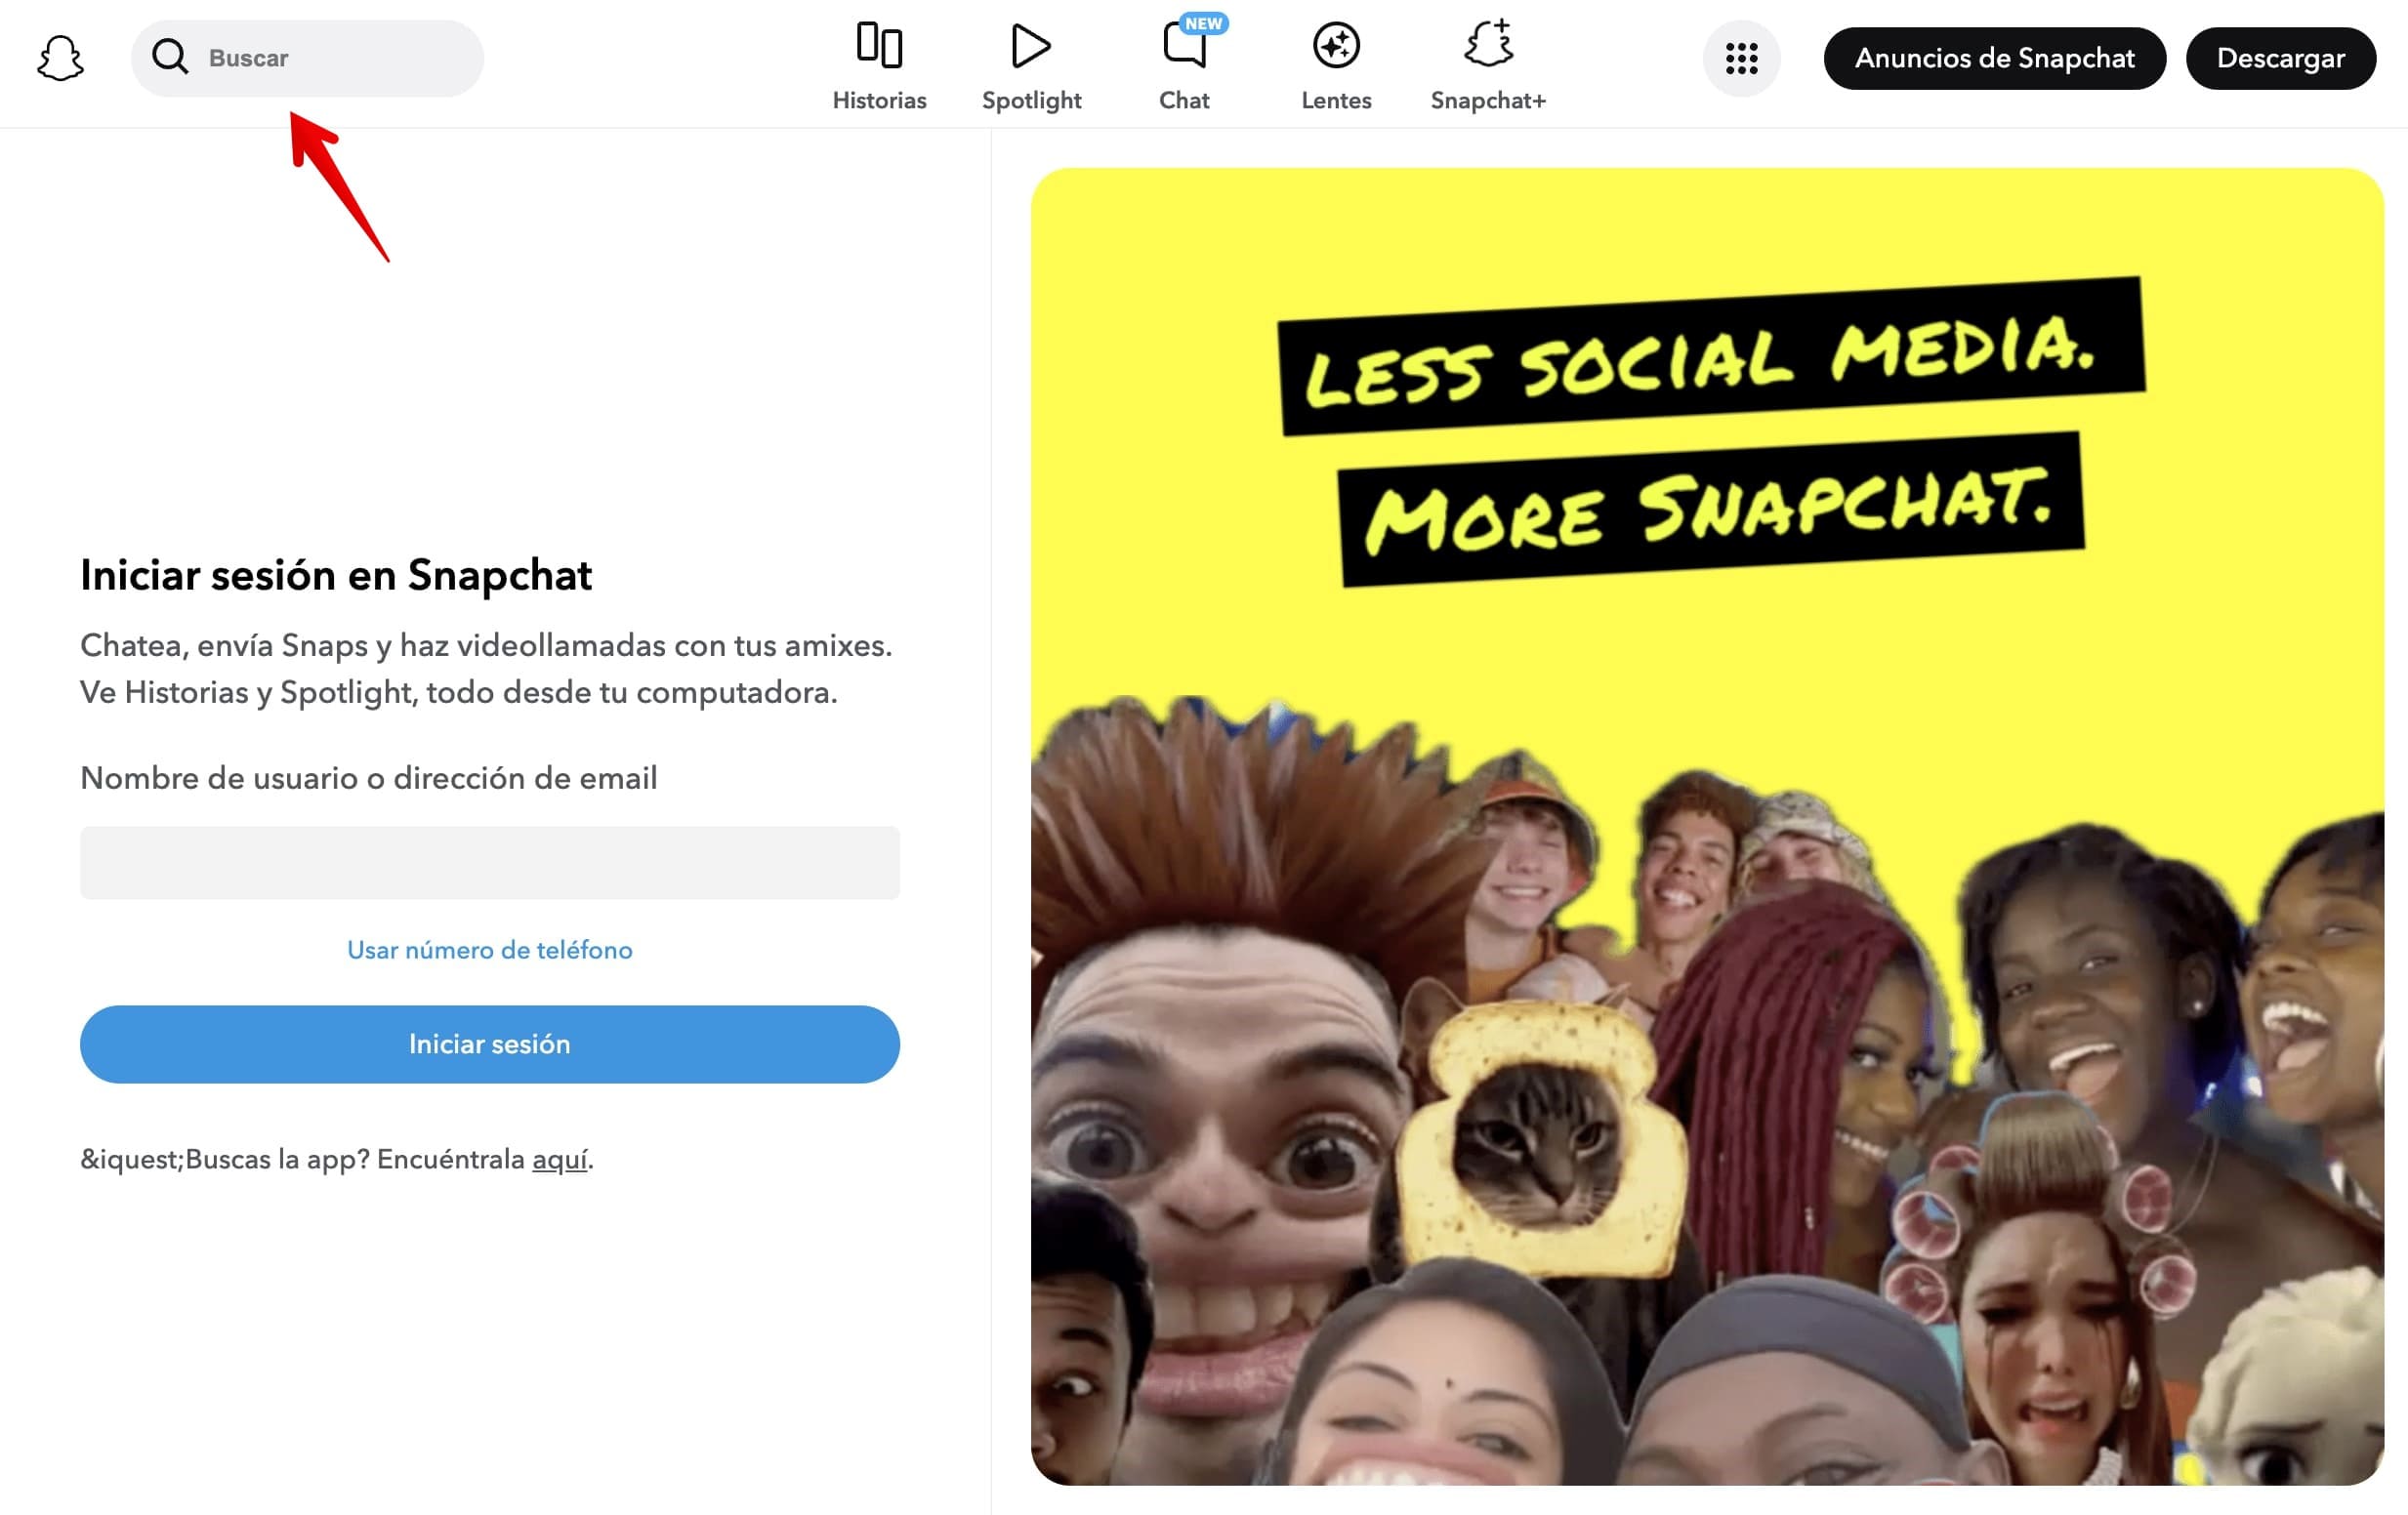Viewport: 2408px width, 1515px height.
Task: Open the Chat speech bubble icon
Action: click(x=1184, y=45)
